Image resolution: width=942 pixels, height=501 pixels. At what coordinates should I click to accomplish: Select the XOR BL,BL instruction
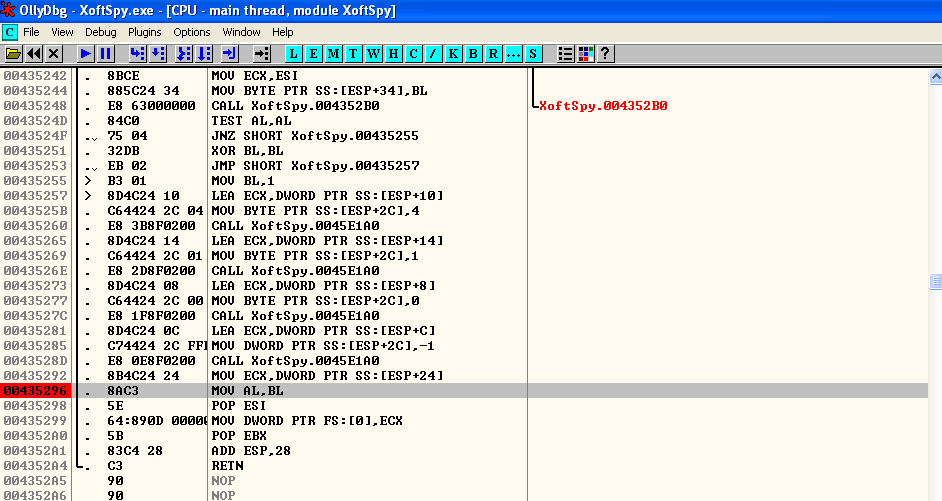click(247, 151)
